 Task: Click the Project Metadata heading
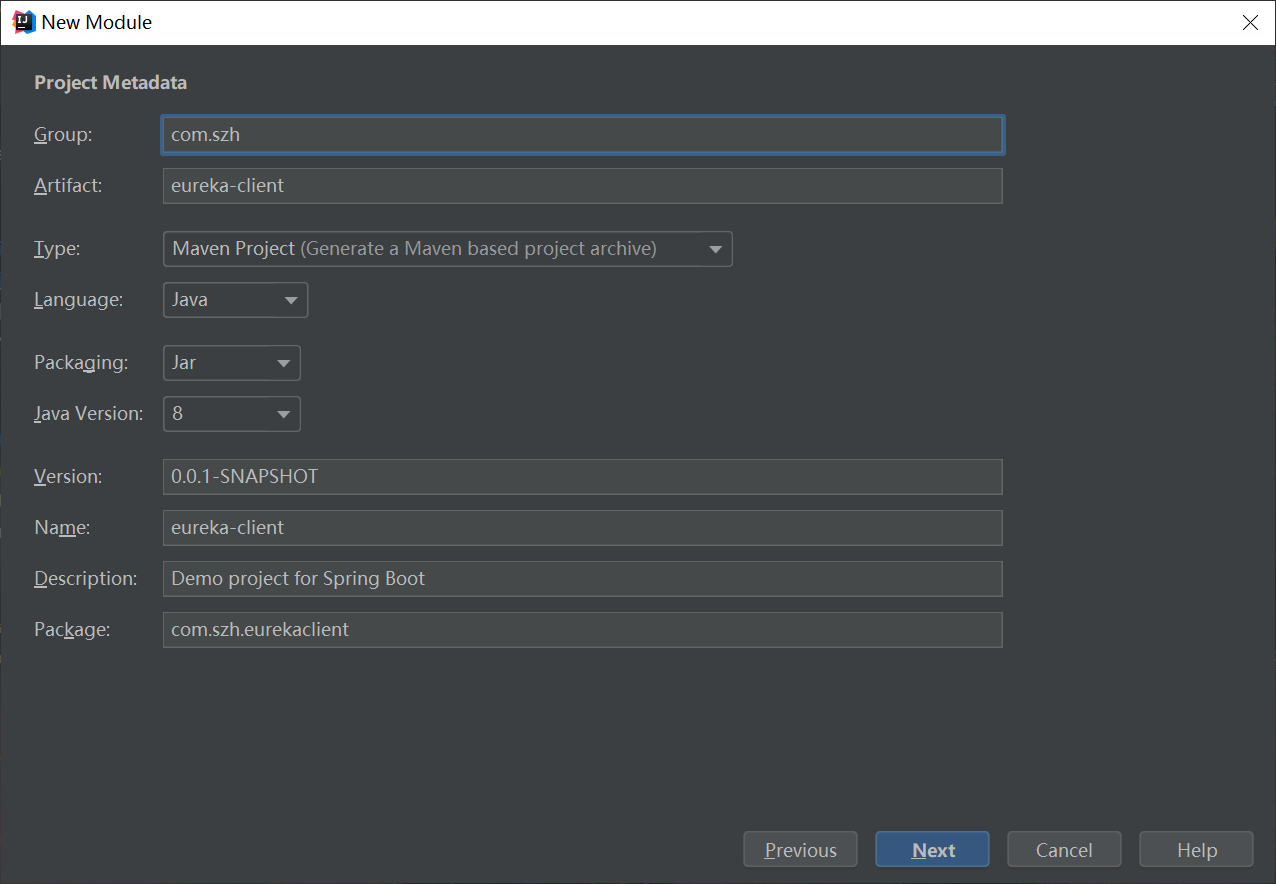110,83
